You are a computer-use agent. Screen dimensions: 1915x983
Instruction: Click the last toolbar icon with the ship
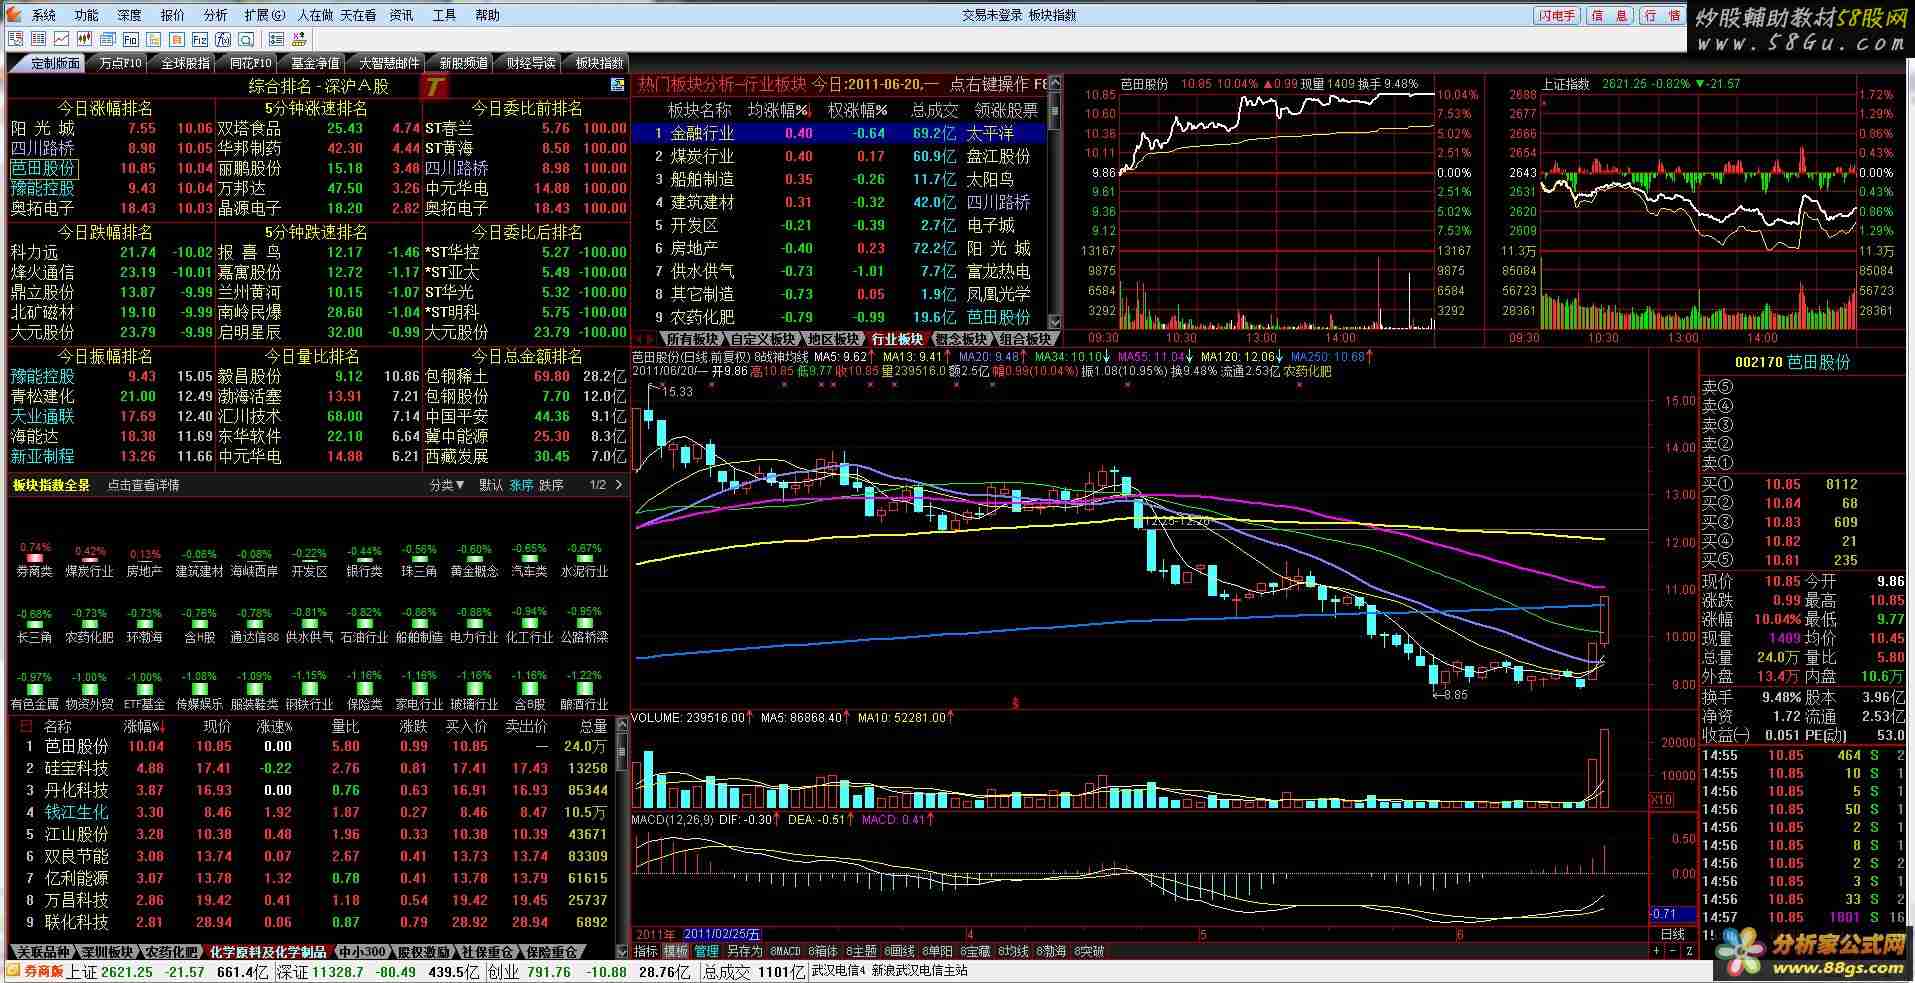click(x=299, y=40)
